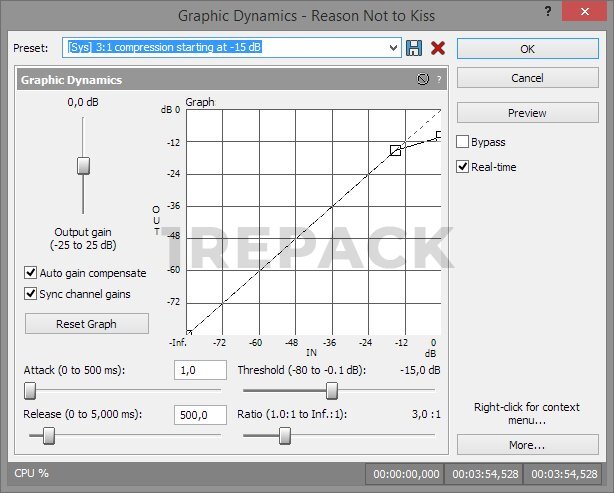Click the Output gain vertical slider handle
The height and width of the screenshot is (493, 614).
tap(84, 165)
